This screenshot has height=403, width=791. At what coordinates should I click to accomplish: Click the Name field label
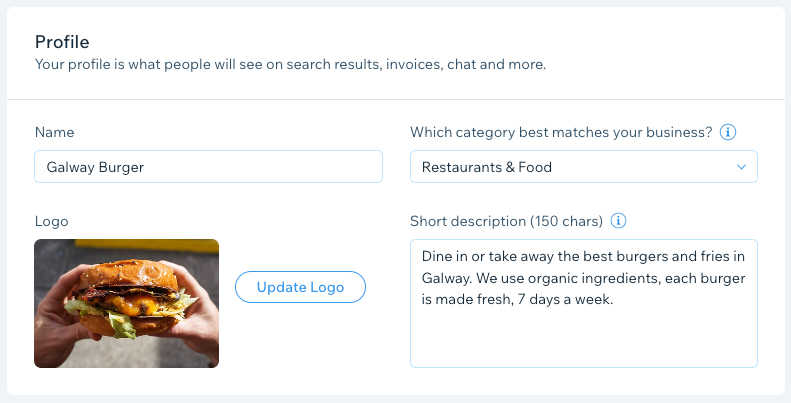pyautogui.click(x=54, y=132)
